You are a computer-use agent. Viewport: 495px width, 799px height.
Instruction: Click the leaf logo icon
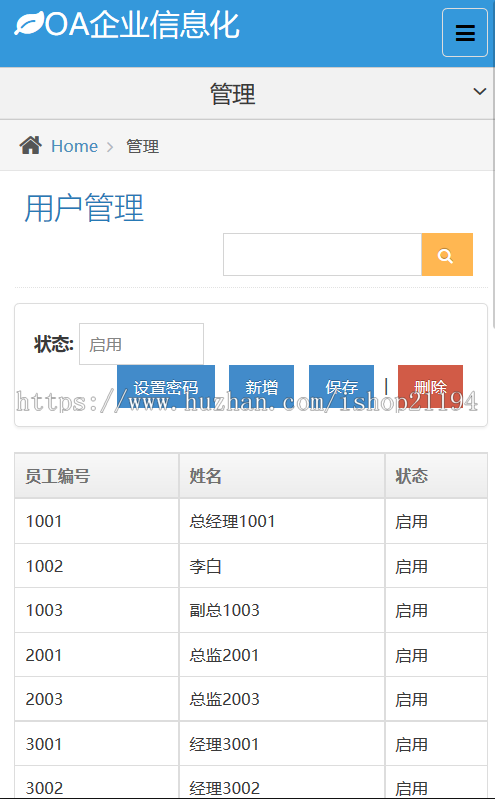point(29,24)
